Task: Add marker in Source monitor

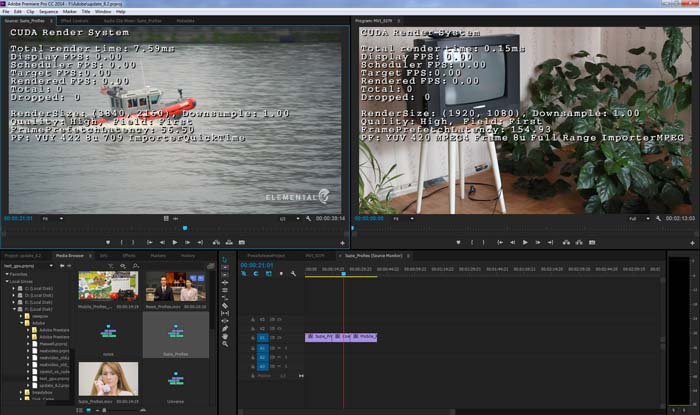Action: tap(108, 242)
